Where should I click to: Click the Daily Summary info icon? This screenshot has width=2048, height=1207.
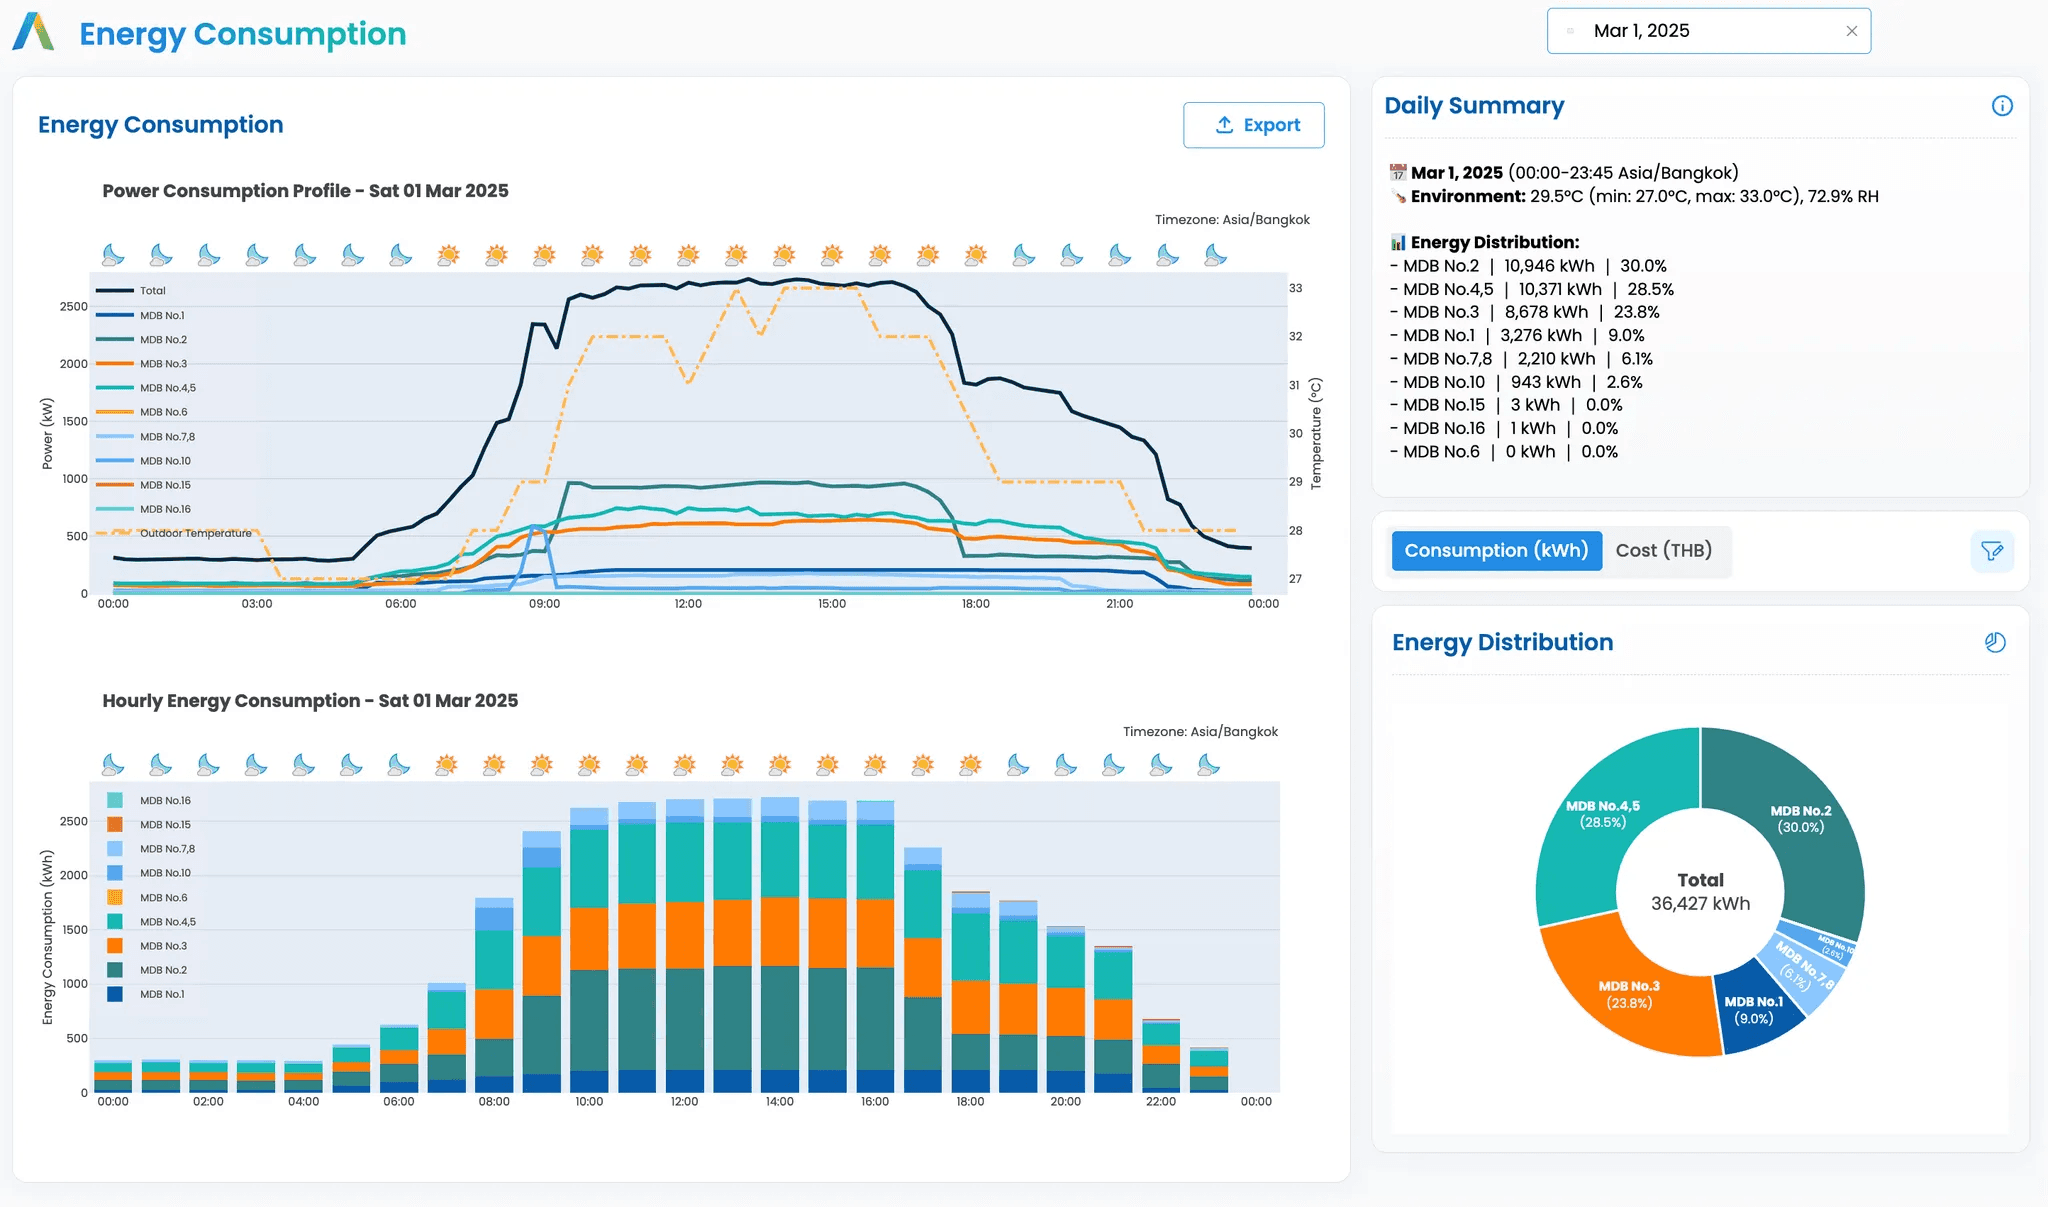tap(2002, 106)
